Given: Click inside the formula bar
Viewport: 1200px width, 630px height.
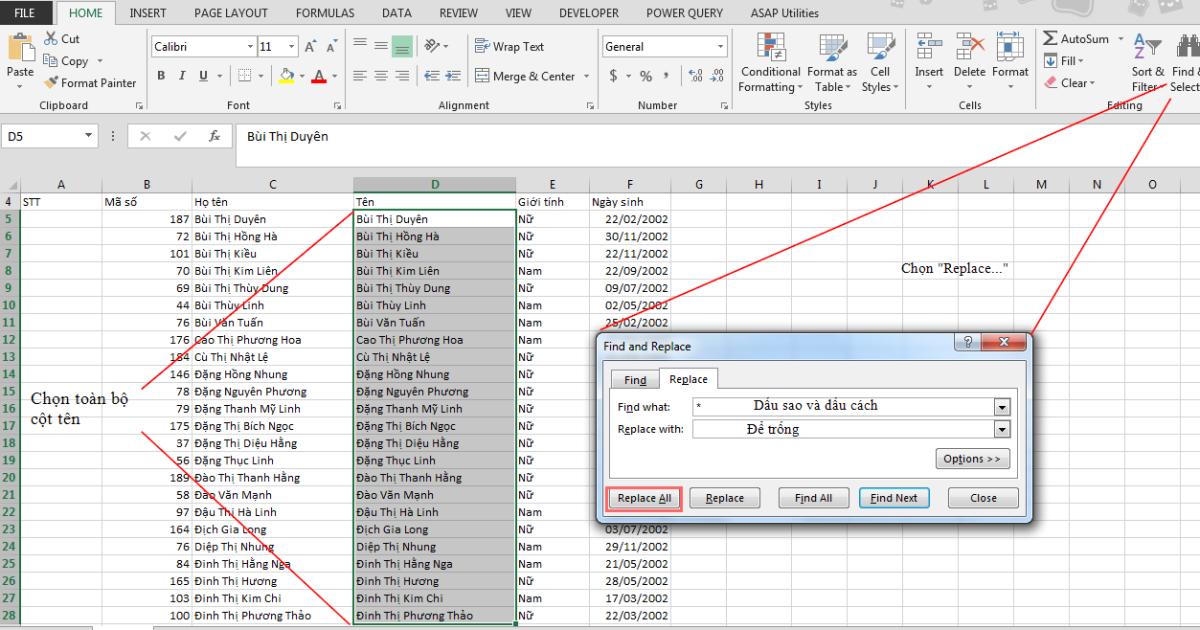Looking at the screenshot, I should (400, 137).
